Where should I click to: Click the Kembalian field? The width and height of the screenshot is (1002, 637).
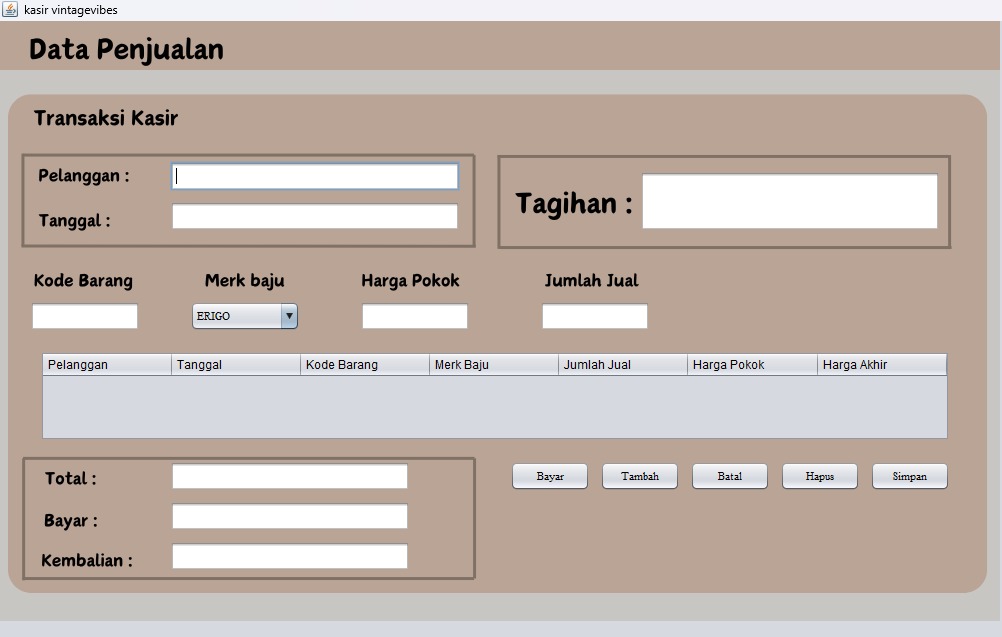pyautogui.click(x=289, y=556)
